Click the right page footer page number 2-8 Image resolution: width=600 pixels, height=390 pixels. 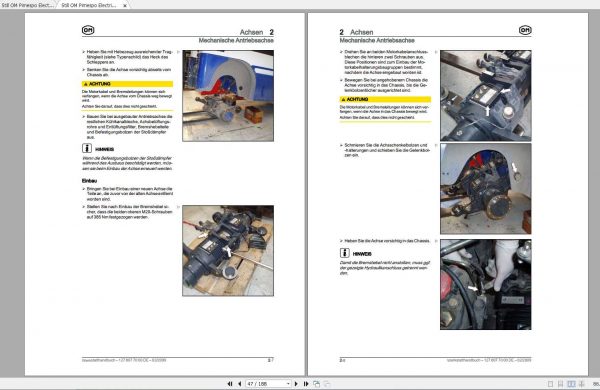tap(342, 360)
